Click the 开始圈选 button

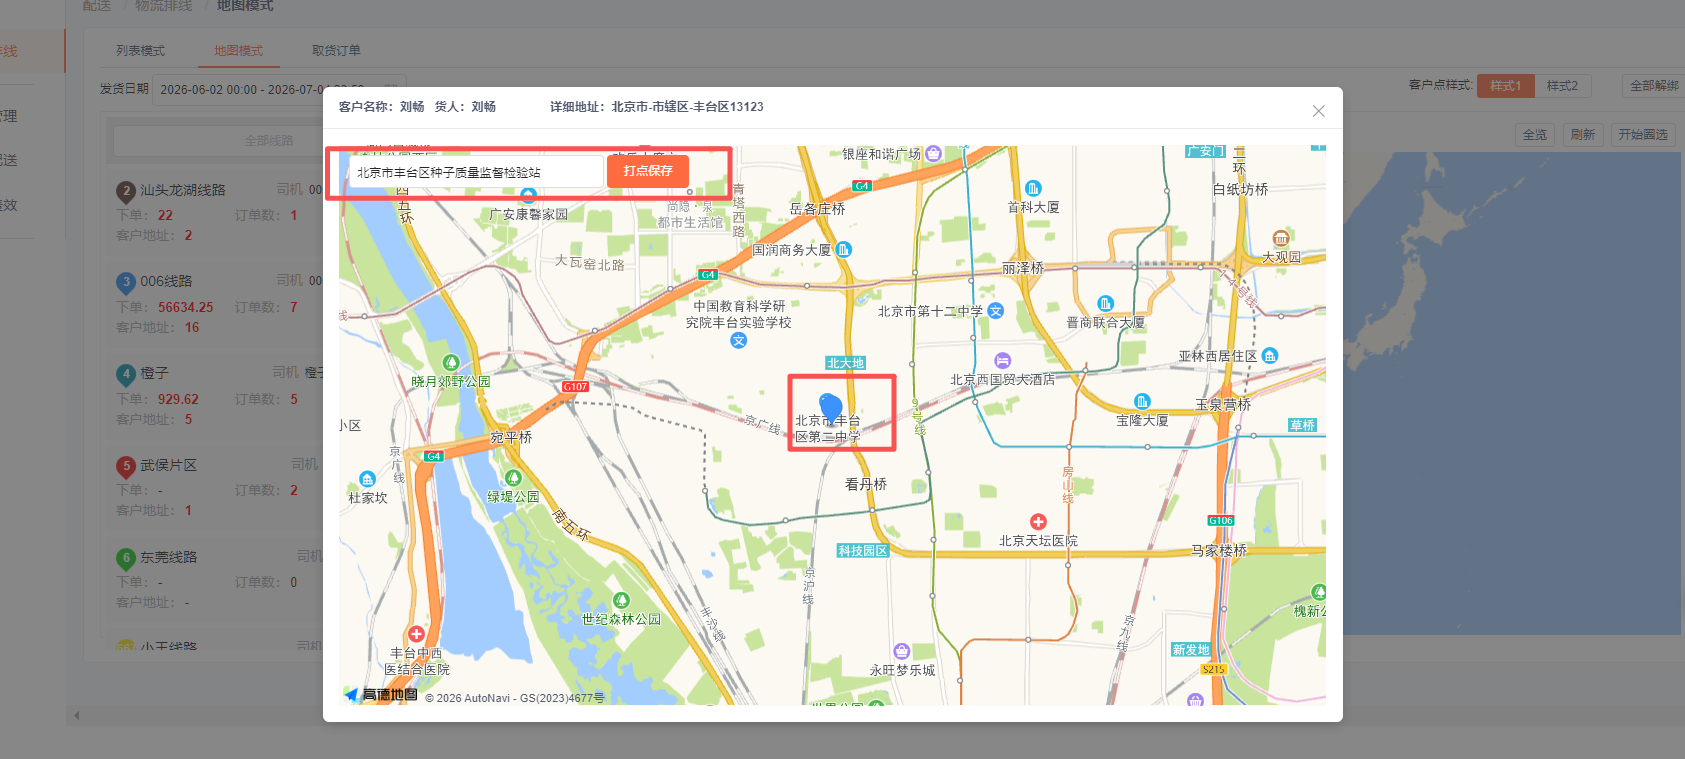click(x=1643, y=135)
